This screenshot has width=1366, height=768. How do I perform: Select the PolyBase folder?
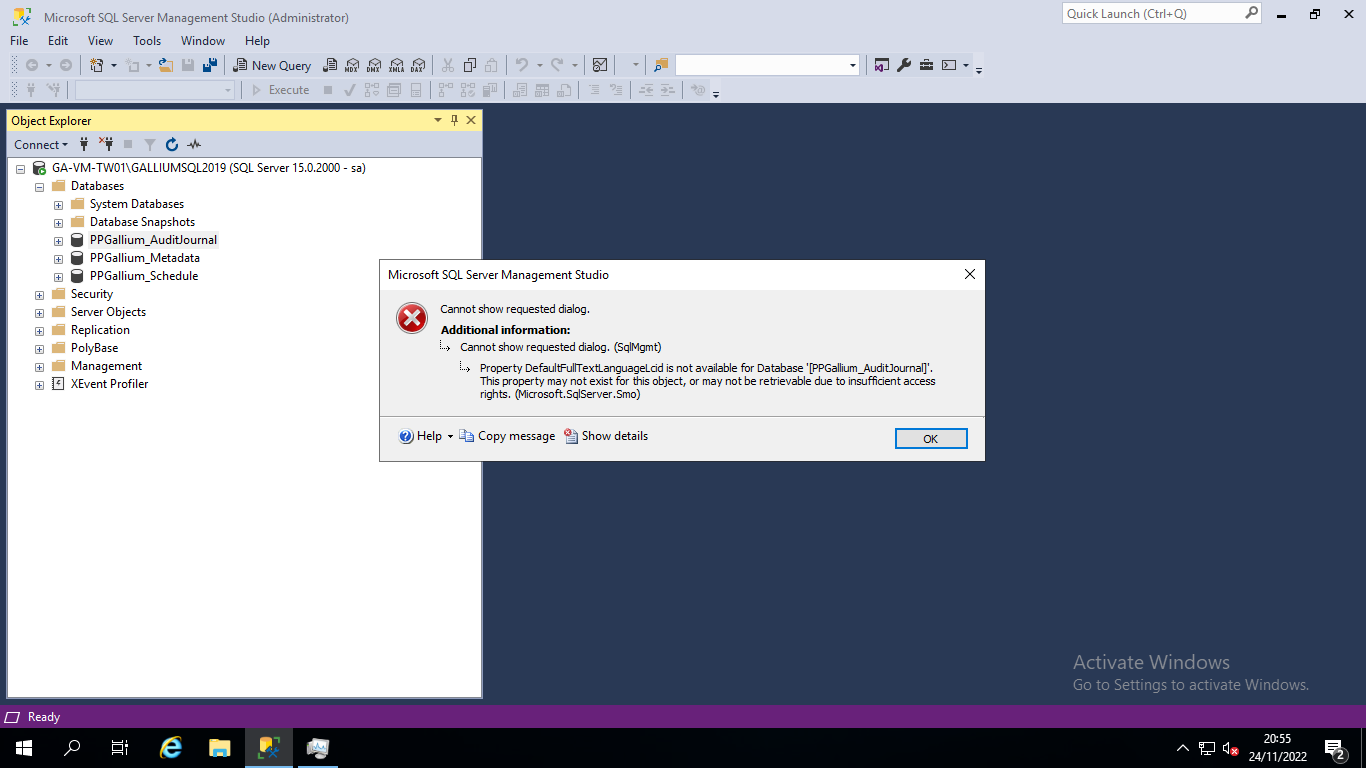[x=94, y=348]
